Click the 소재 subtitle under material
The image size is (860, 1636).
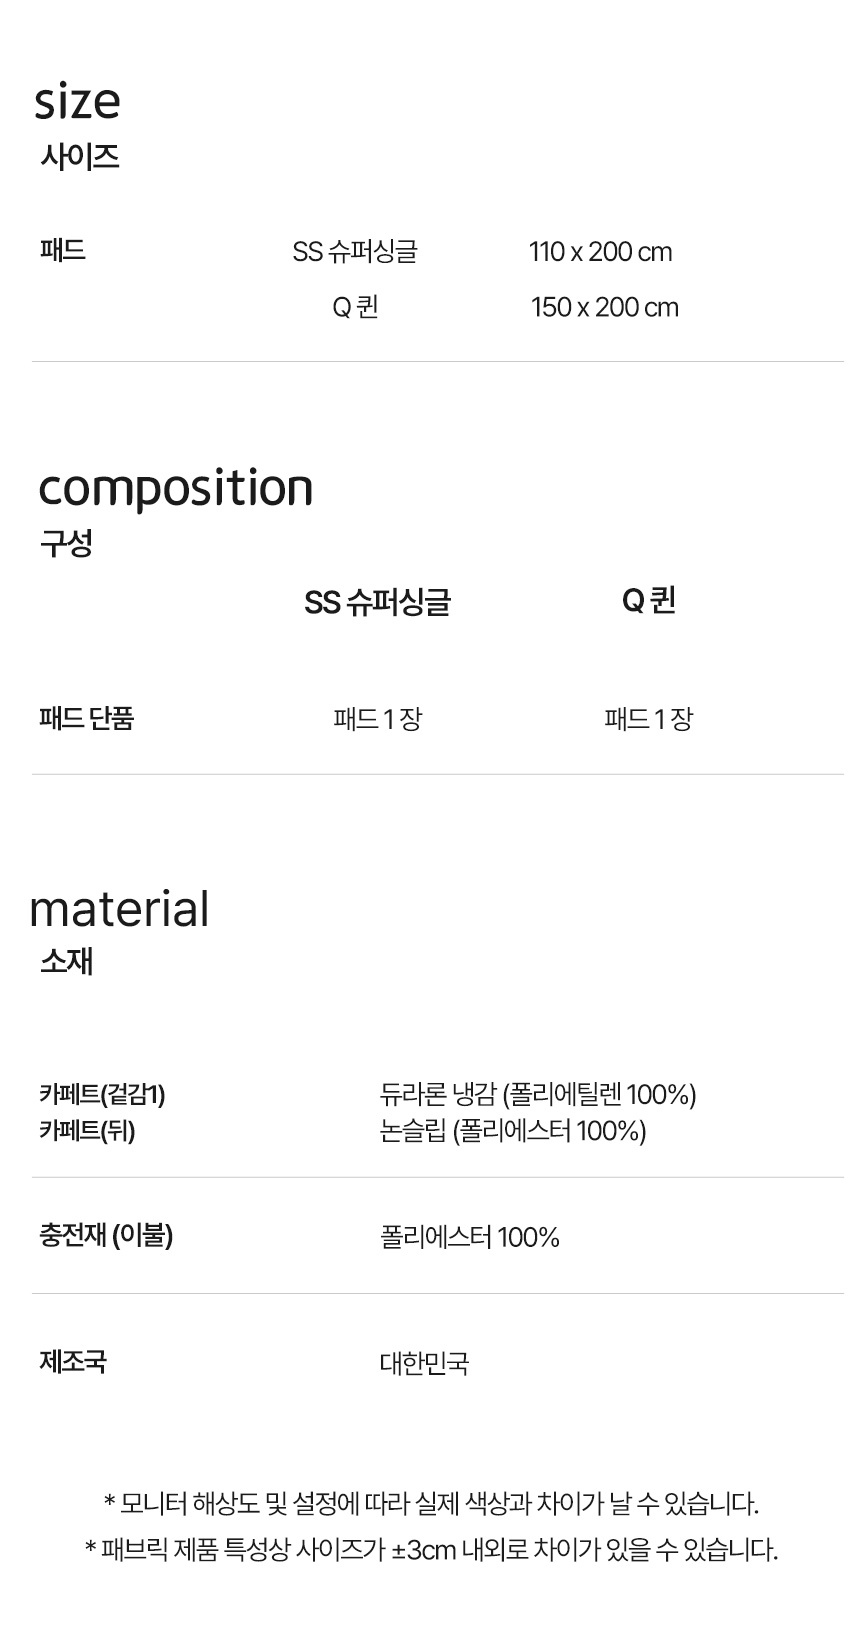(66, 961)
